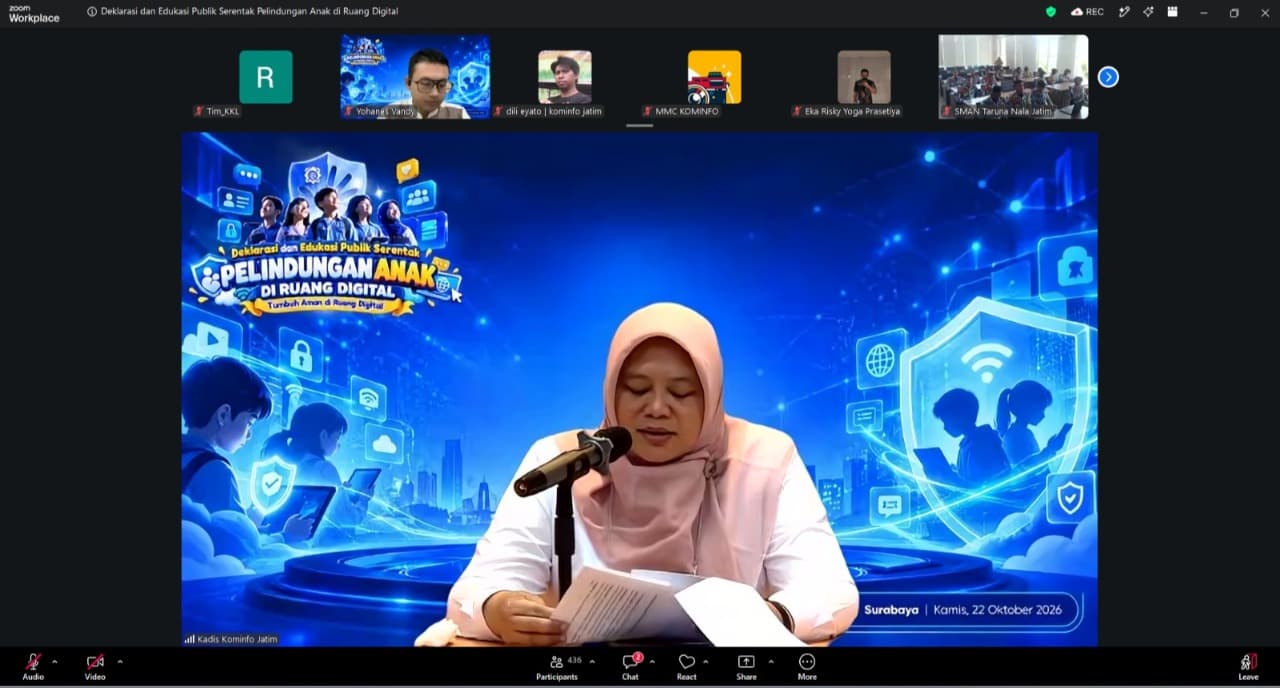Click the participant count 436
The image size is (1280, 688).
coord(574,660)
